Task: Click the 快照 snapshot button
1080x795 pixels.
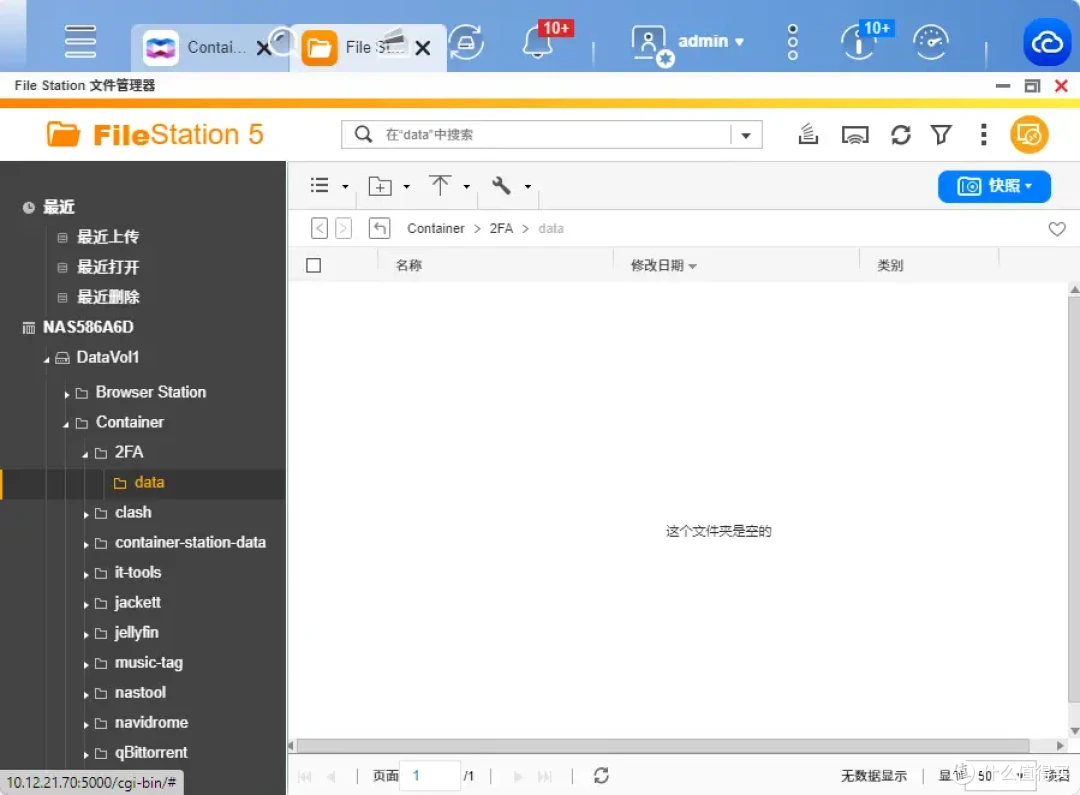Action: [994, 185]
